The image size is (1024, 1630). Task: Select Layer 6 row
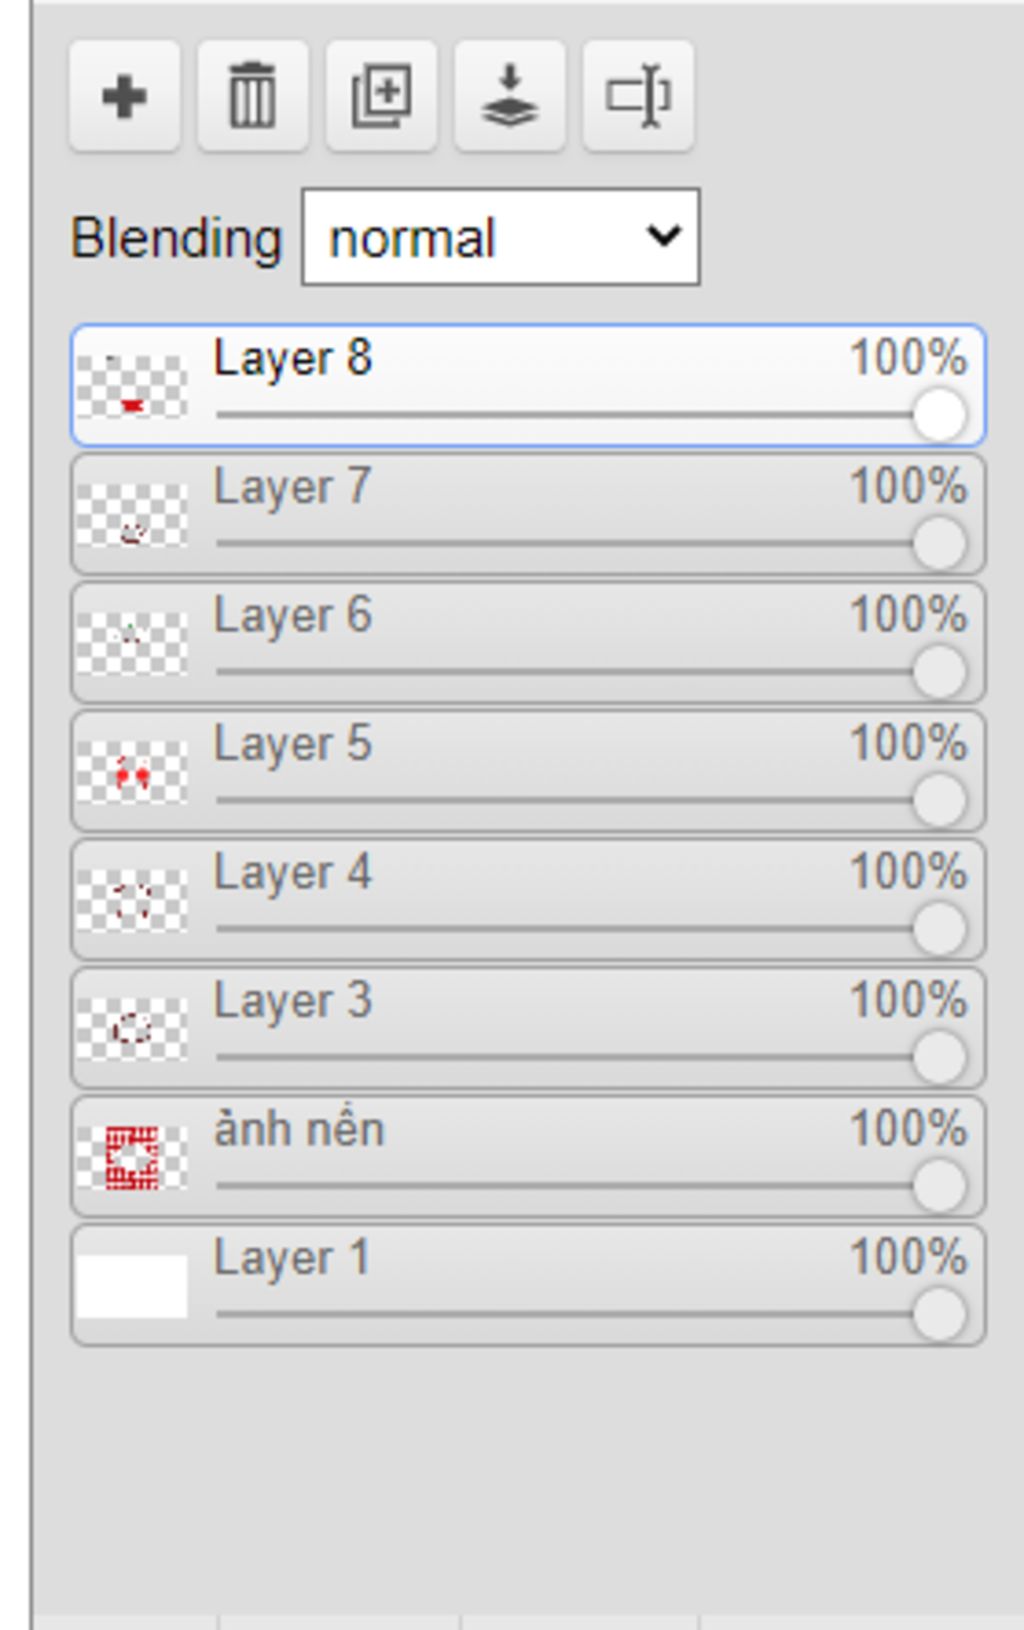[528, 642]
